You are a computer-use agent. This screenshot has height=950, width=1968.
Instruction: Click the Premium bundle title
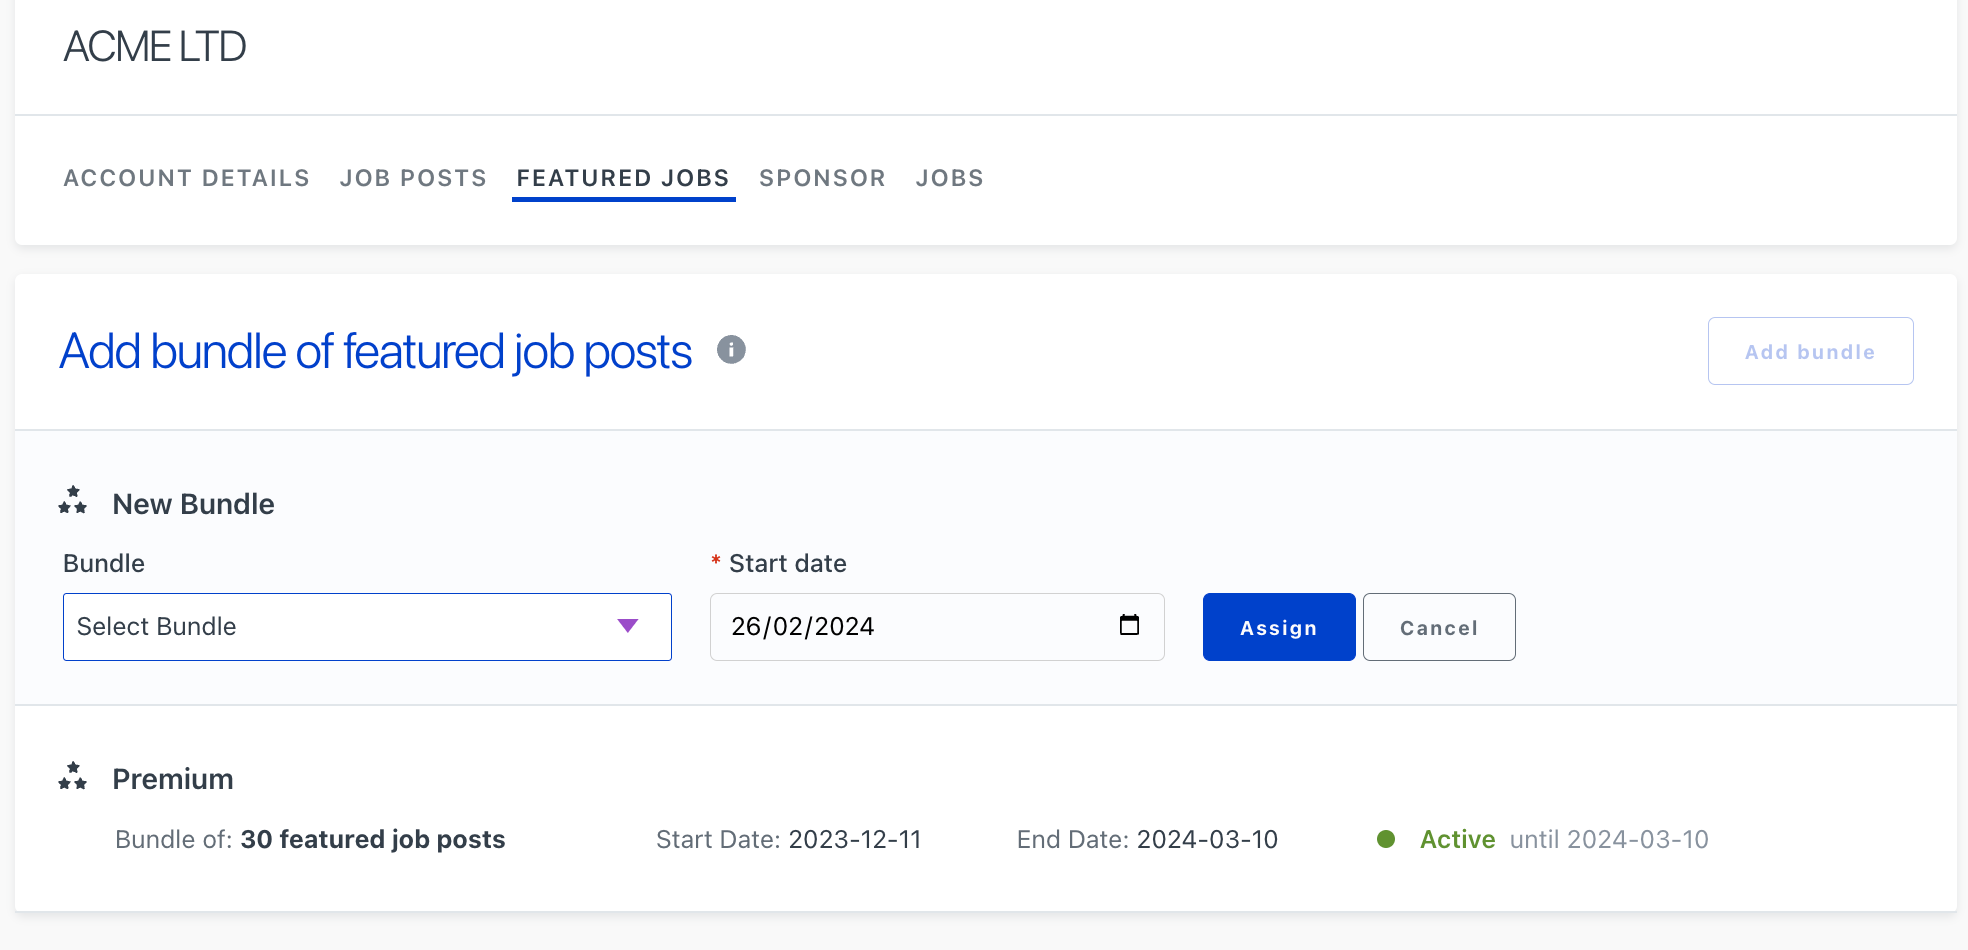click(173, 779)
